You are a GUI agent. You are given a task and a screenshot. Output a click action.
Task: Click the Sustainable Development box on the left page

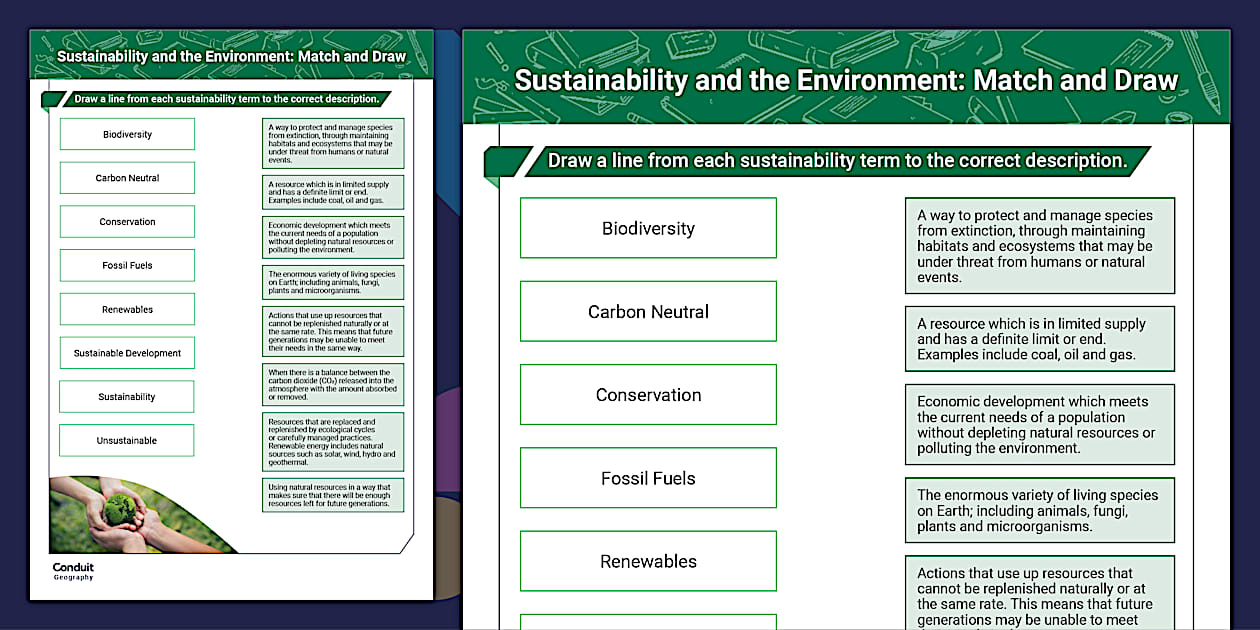click(127, 352)
